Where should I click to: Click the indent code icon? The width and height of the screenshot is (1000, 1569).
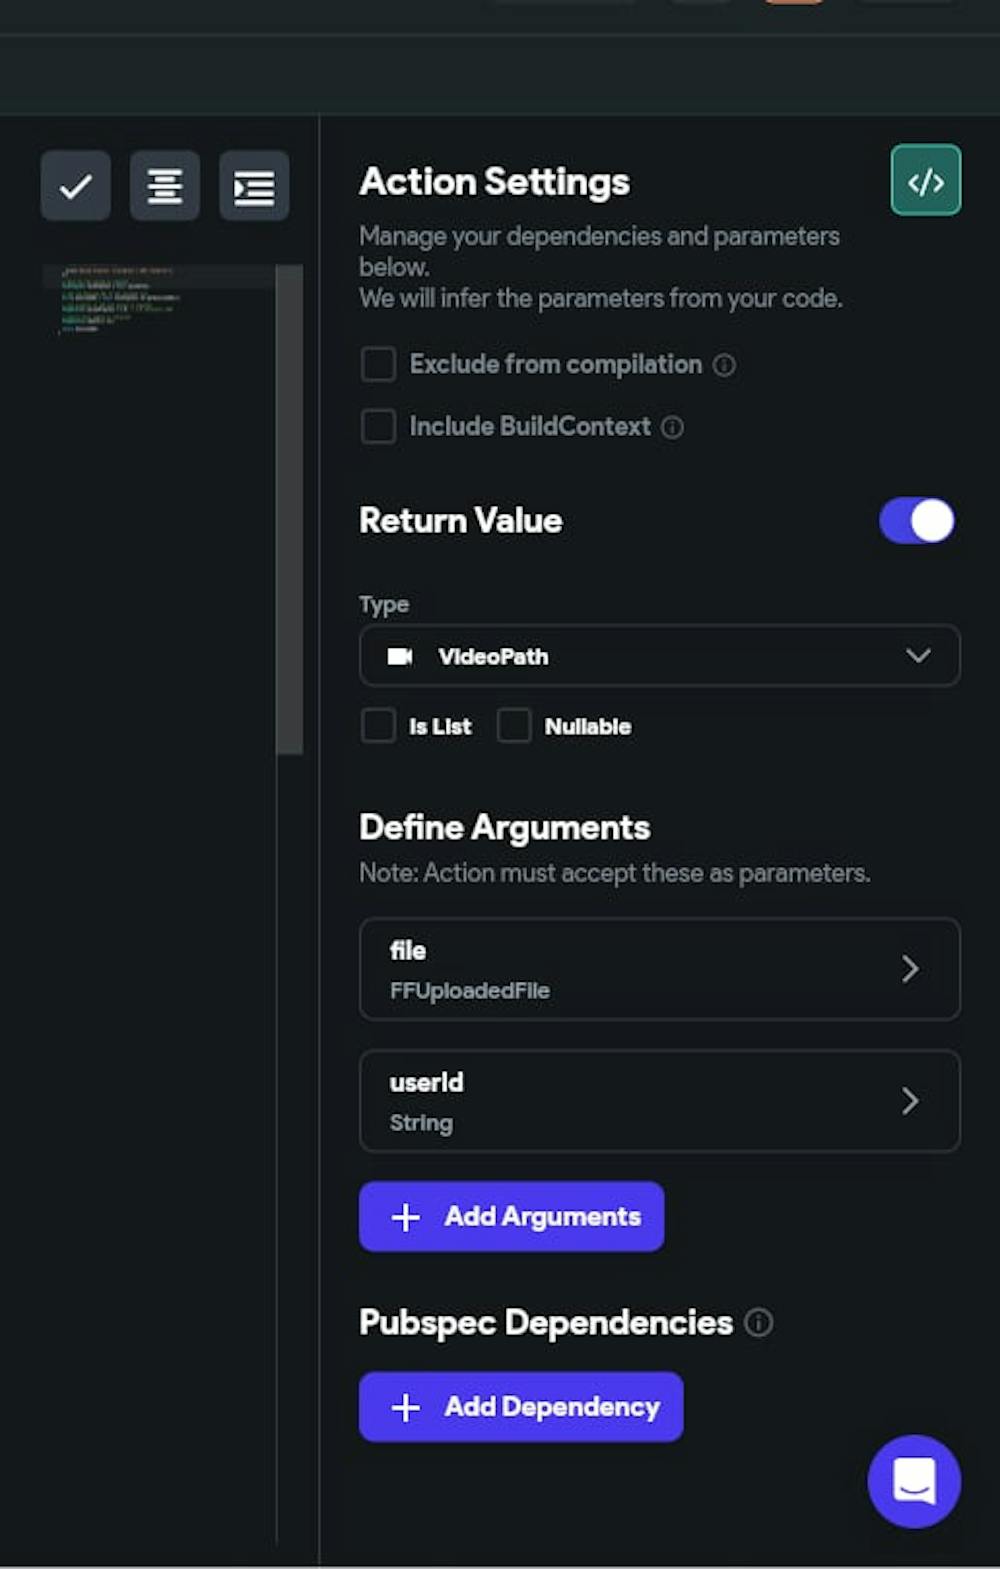254,186
